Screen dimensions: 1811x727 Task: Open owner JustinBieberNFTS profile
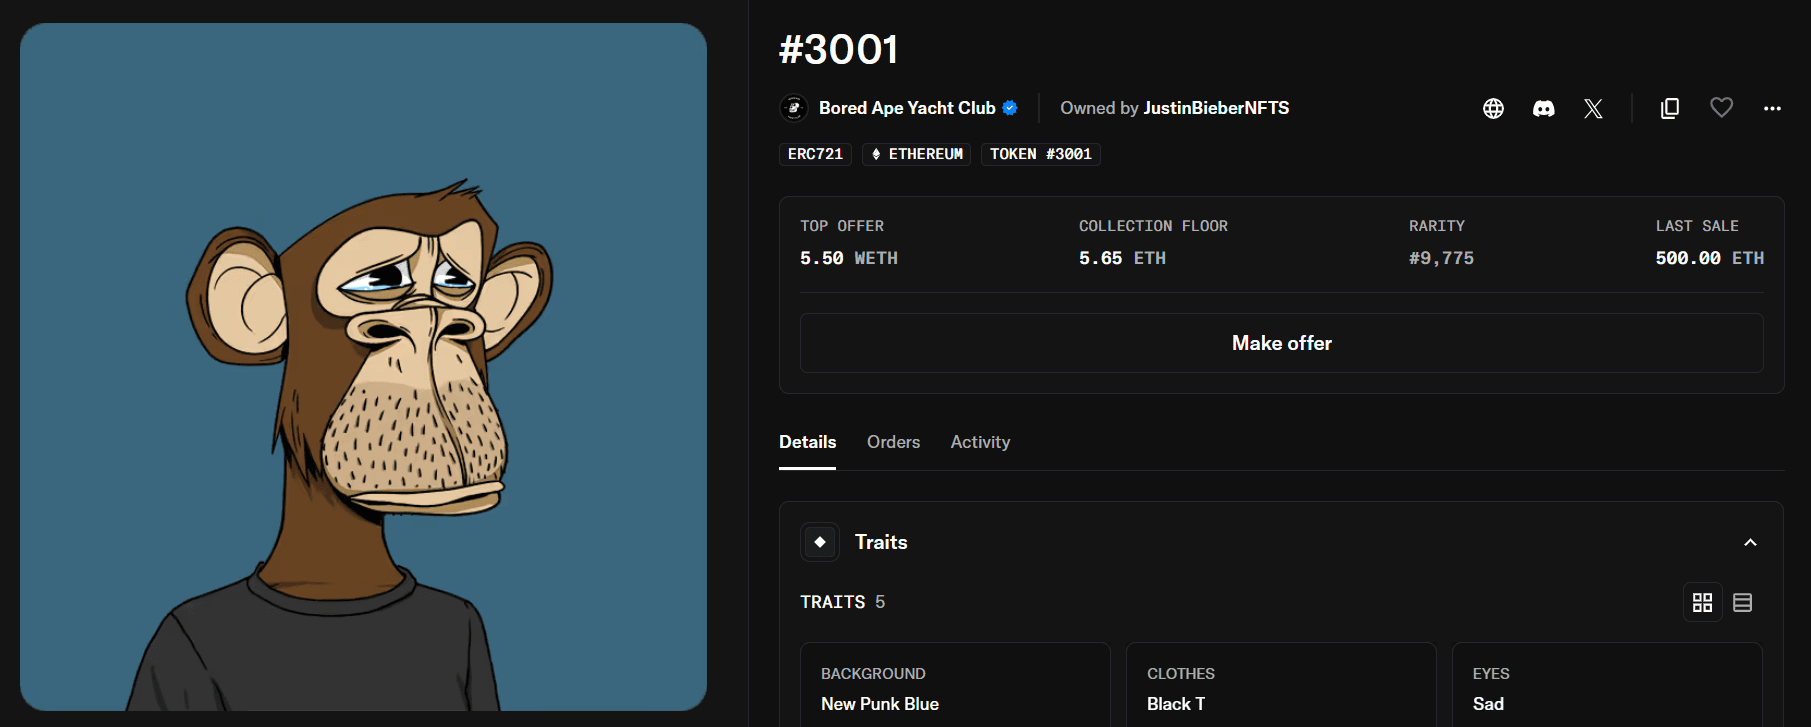click(1216, 108)
